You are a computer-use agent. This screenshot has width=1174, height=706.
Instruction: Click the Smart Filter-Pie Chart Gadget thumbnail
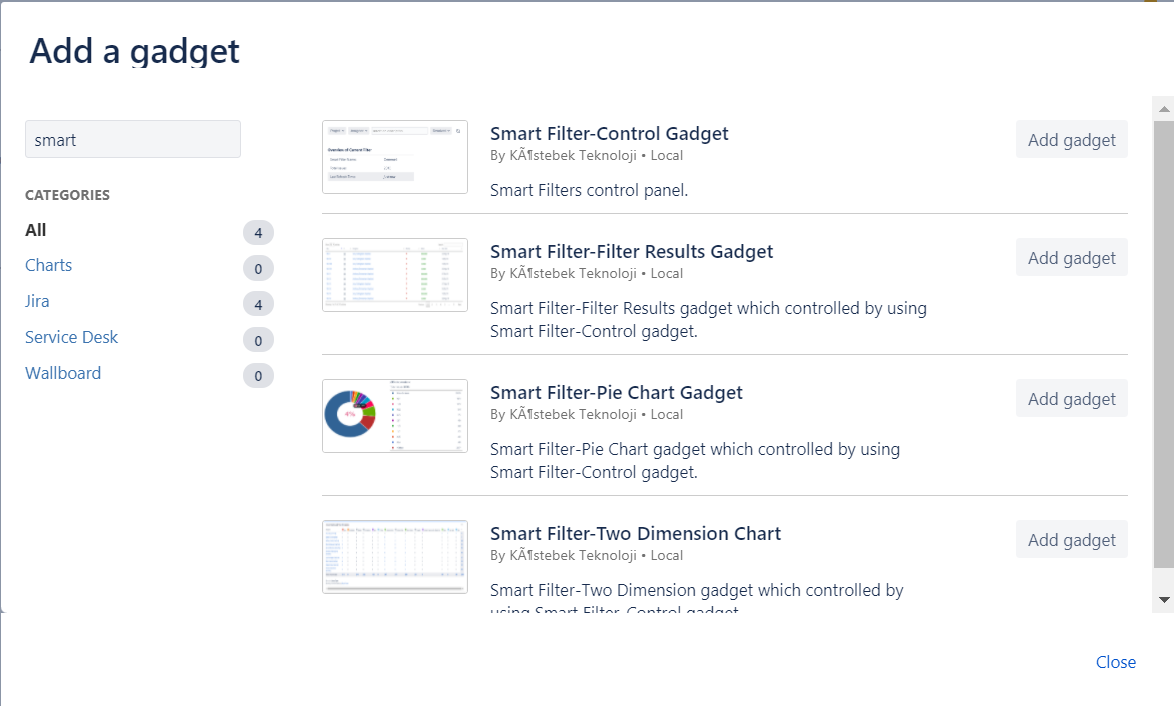point(395,416)
